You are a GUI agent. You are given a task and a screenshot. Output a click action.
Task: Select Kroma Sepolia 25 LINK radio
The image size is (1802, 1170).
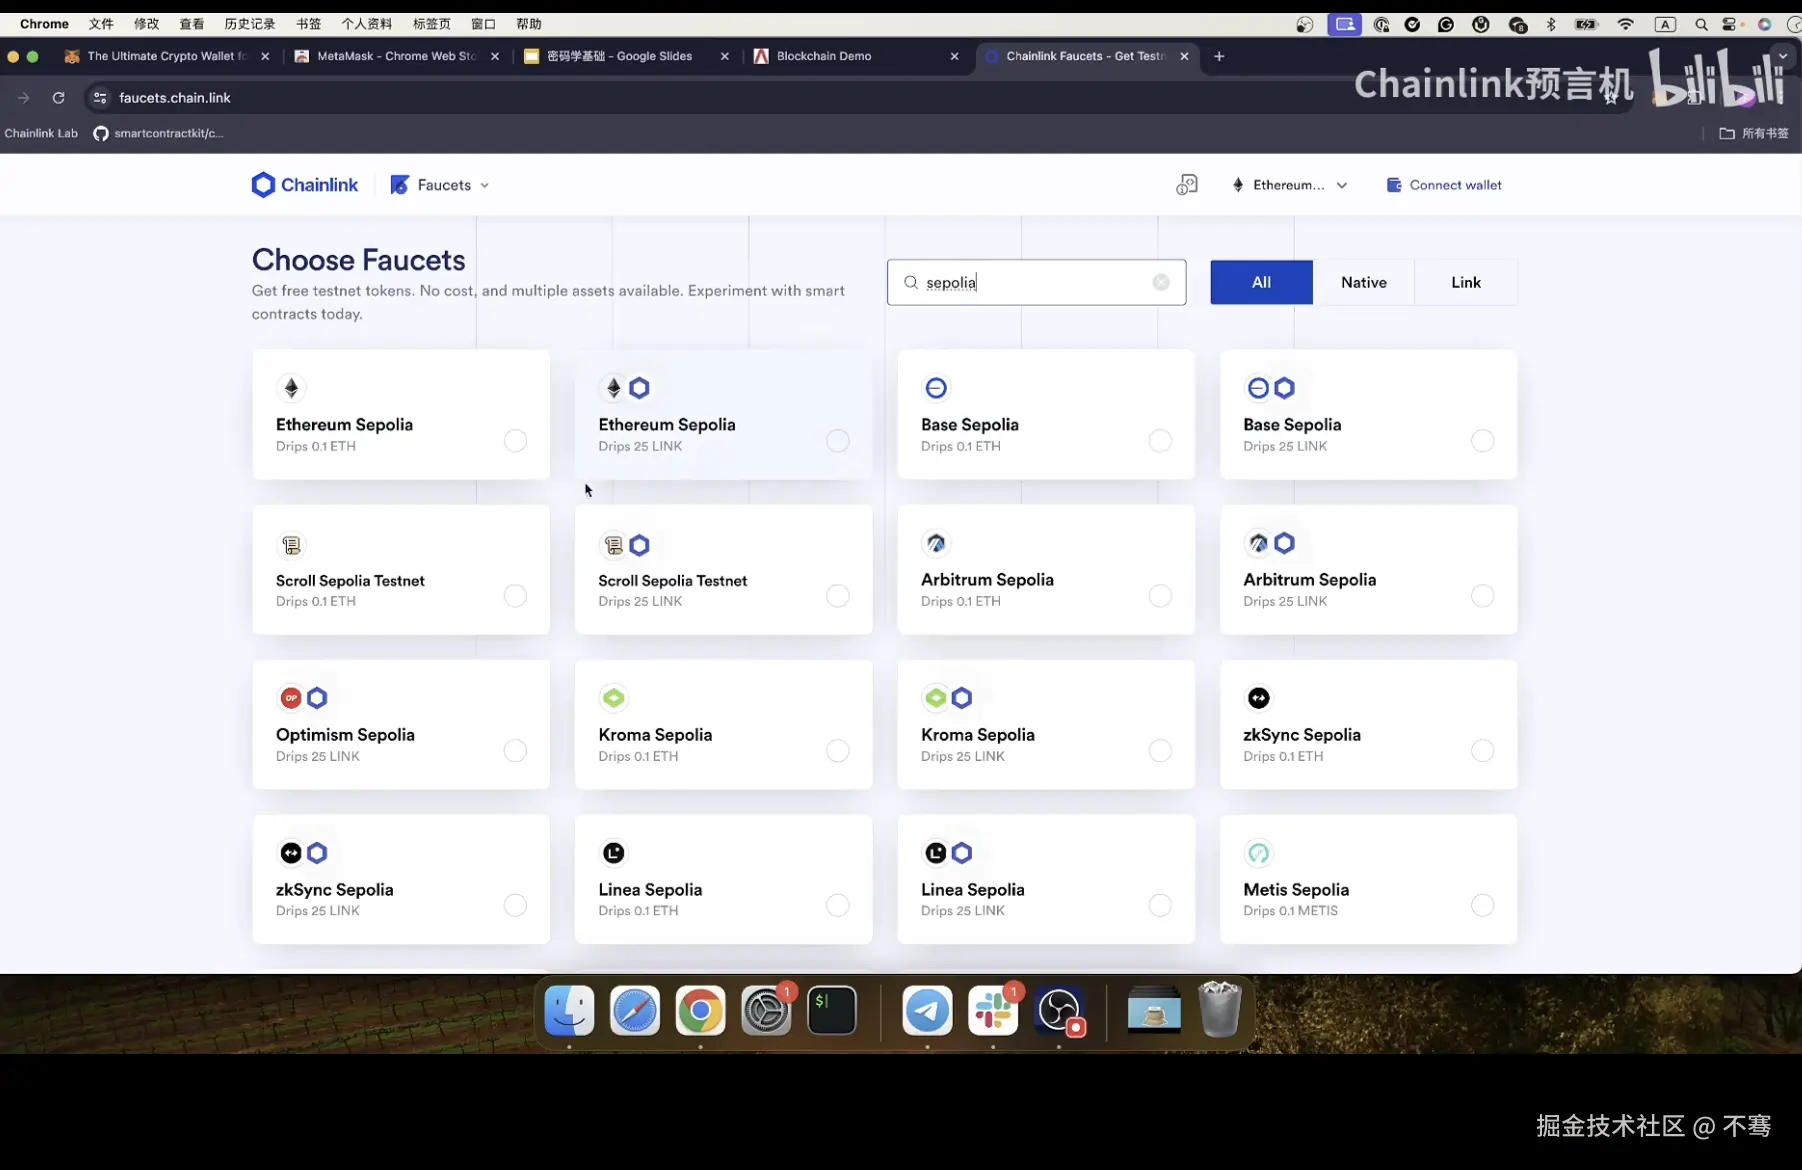pyautogui.click(x=1160, y=751)
